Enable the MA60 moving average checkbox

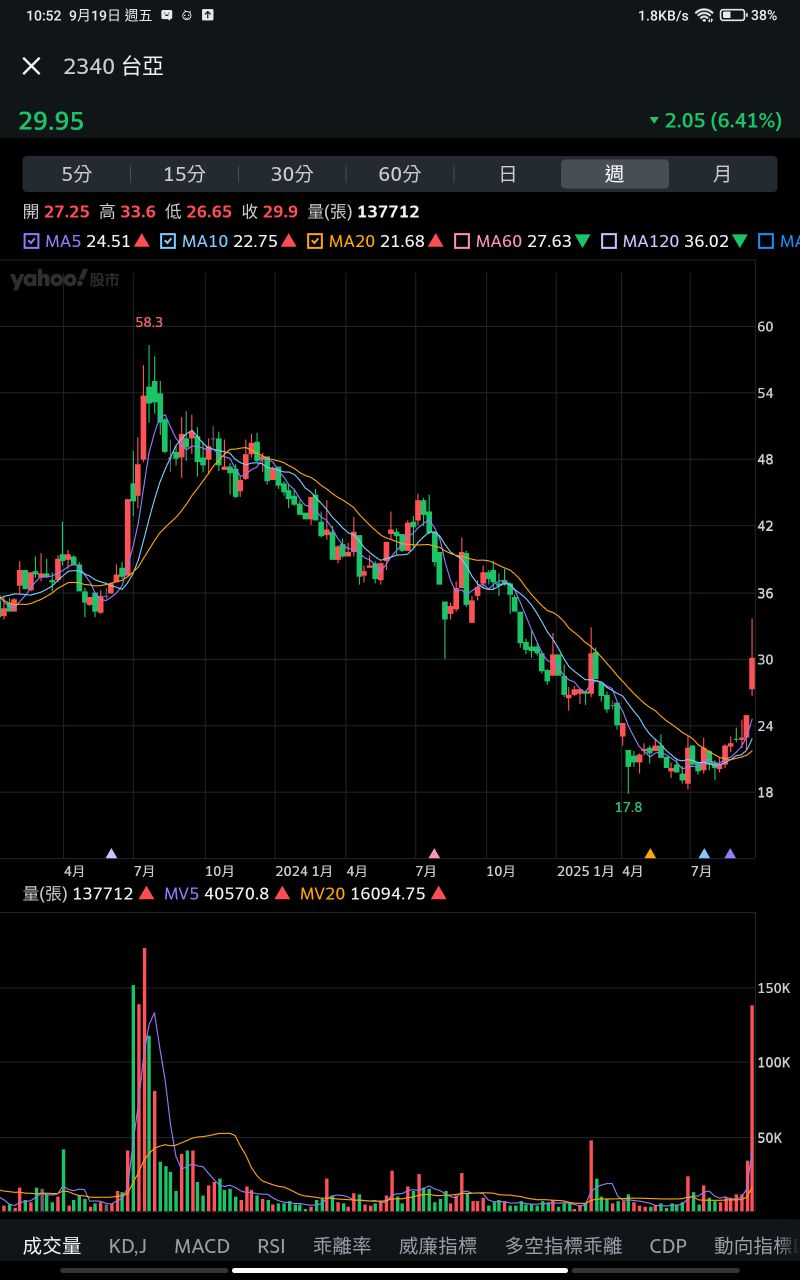(462, 241)
